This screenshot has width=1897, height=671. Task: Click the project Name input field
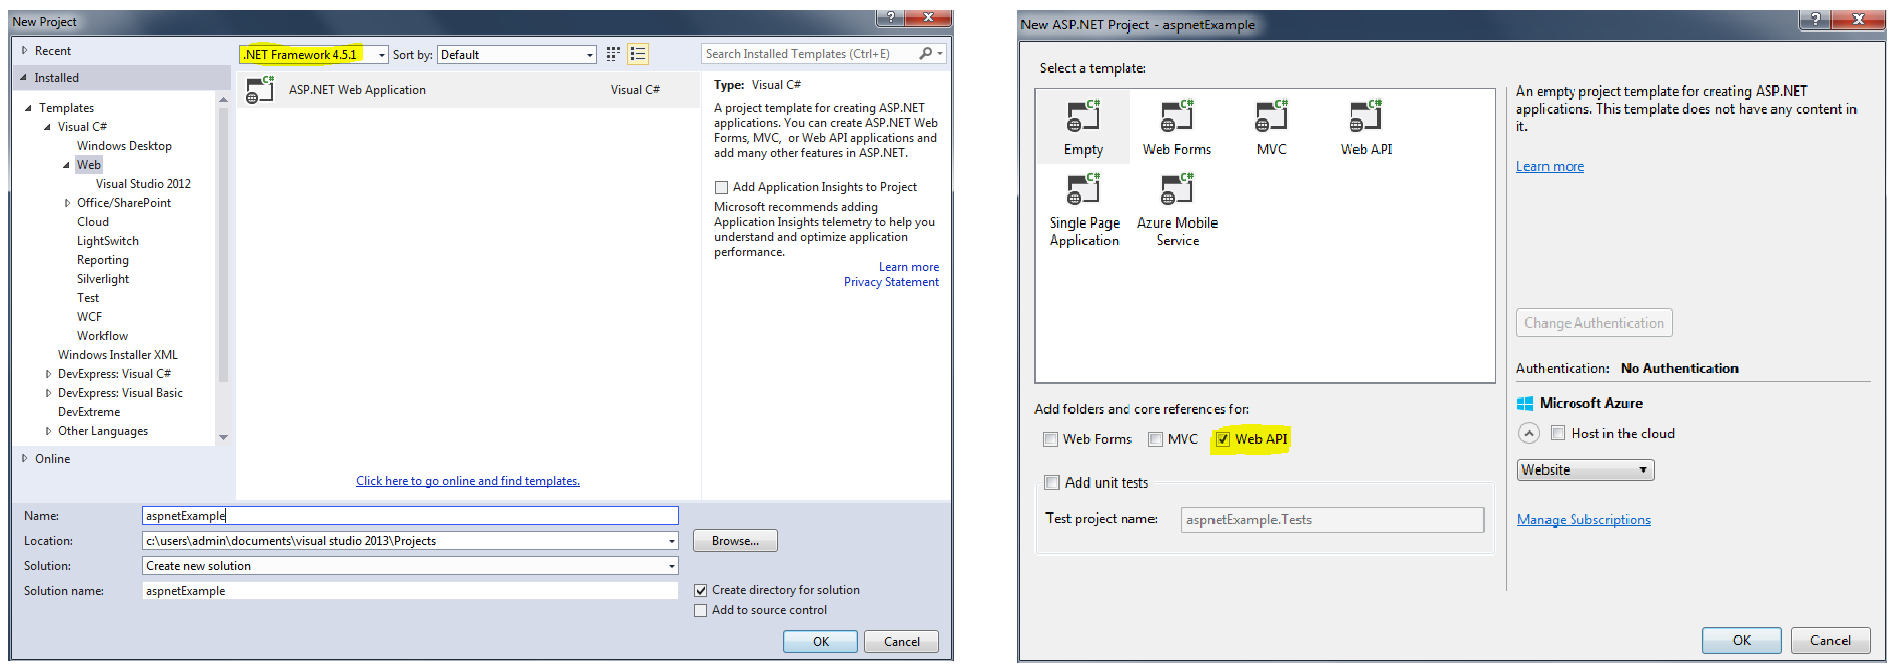[410, 516]
